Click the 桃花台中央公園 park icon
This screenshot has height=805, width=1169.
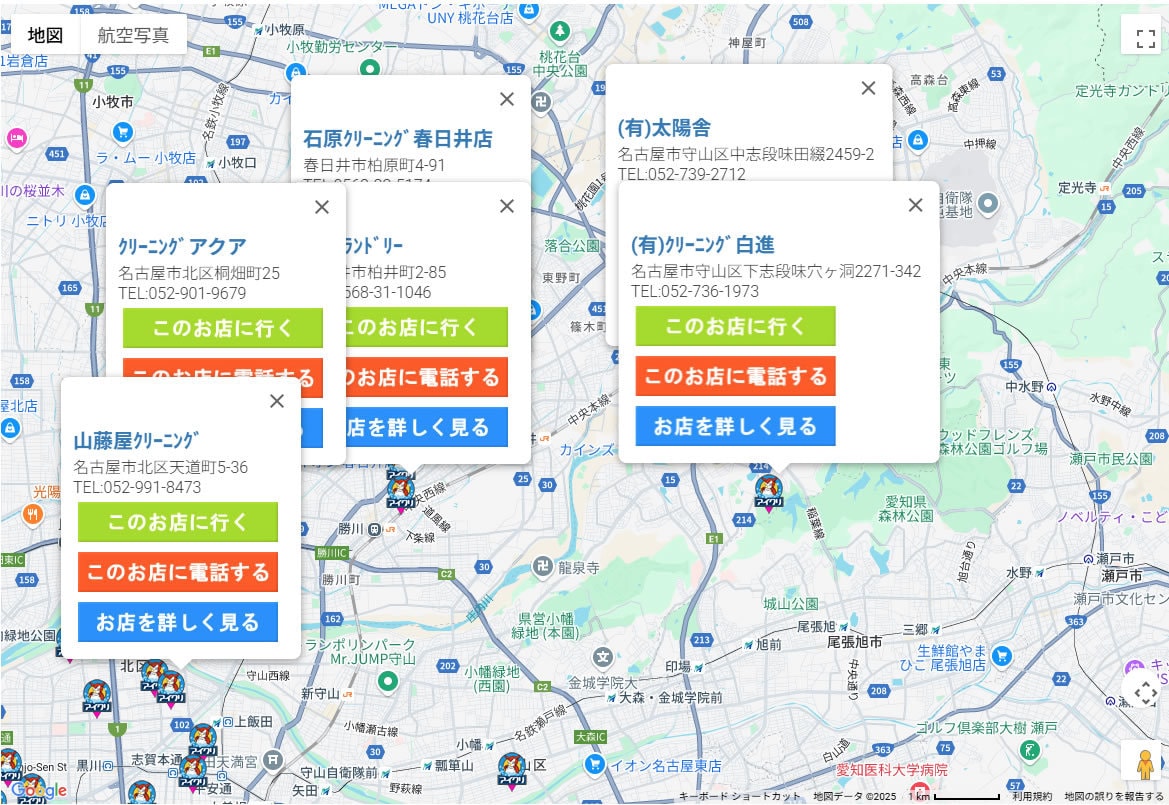(x=559, y=31)
